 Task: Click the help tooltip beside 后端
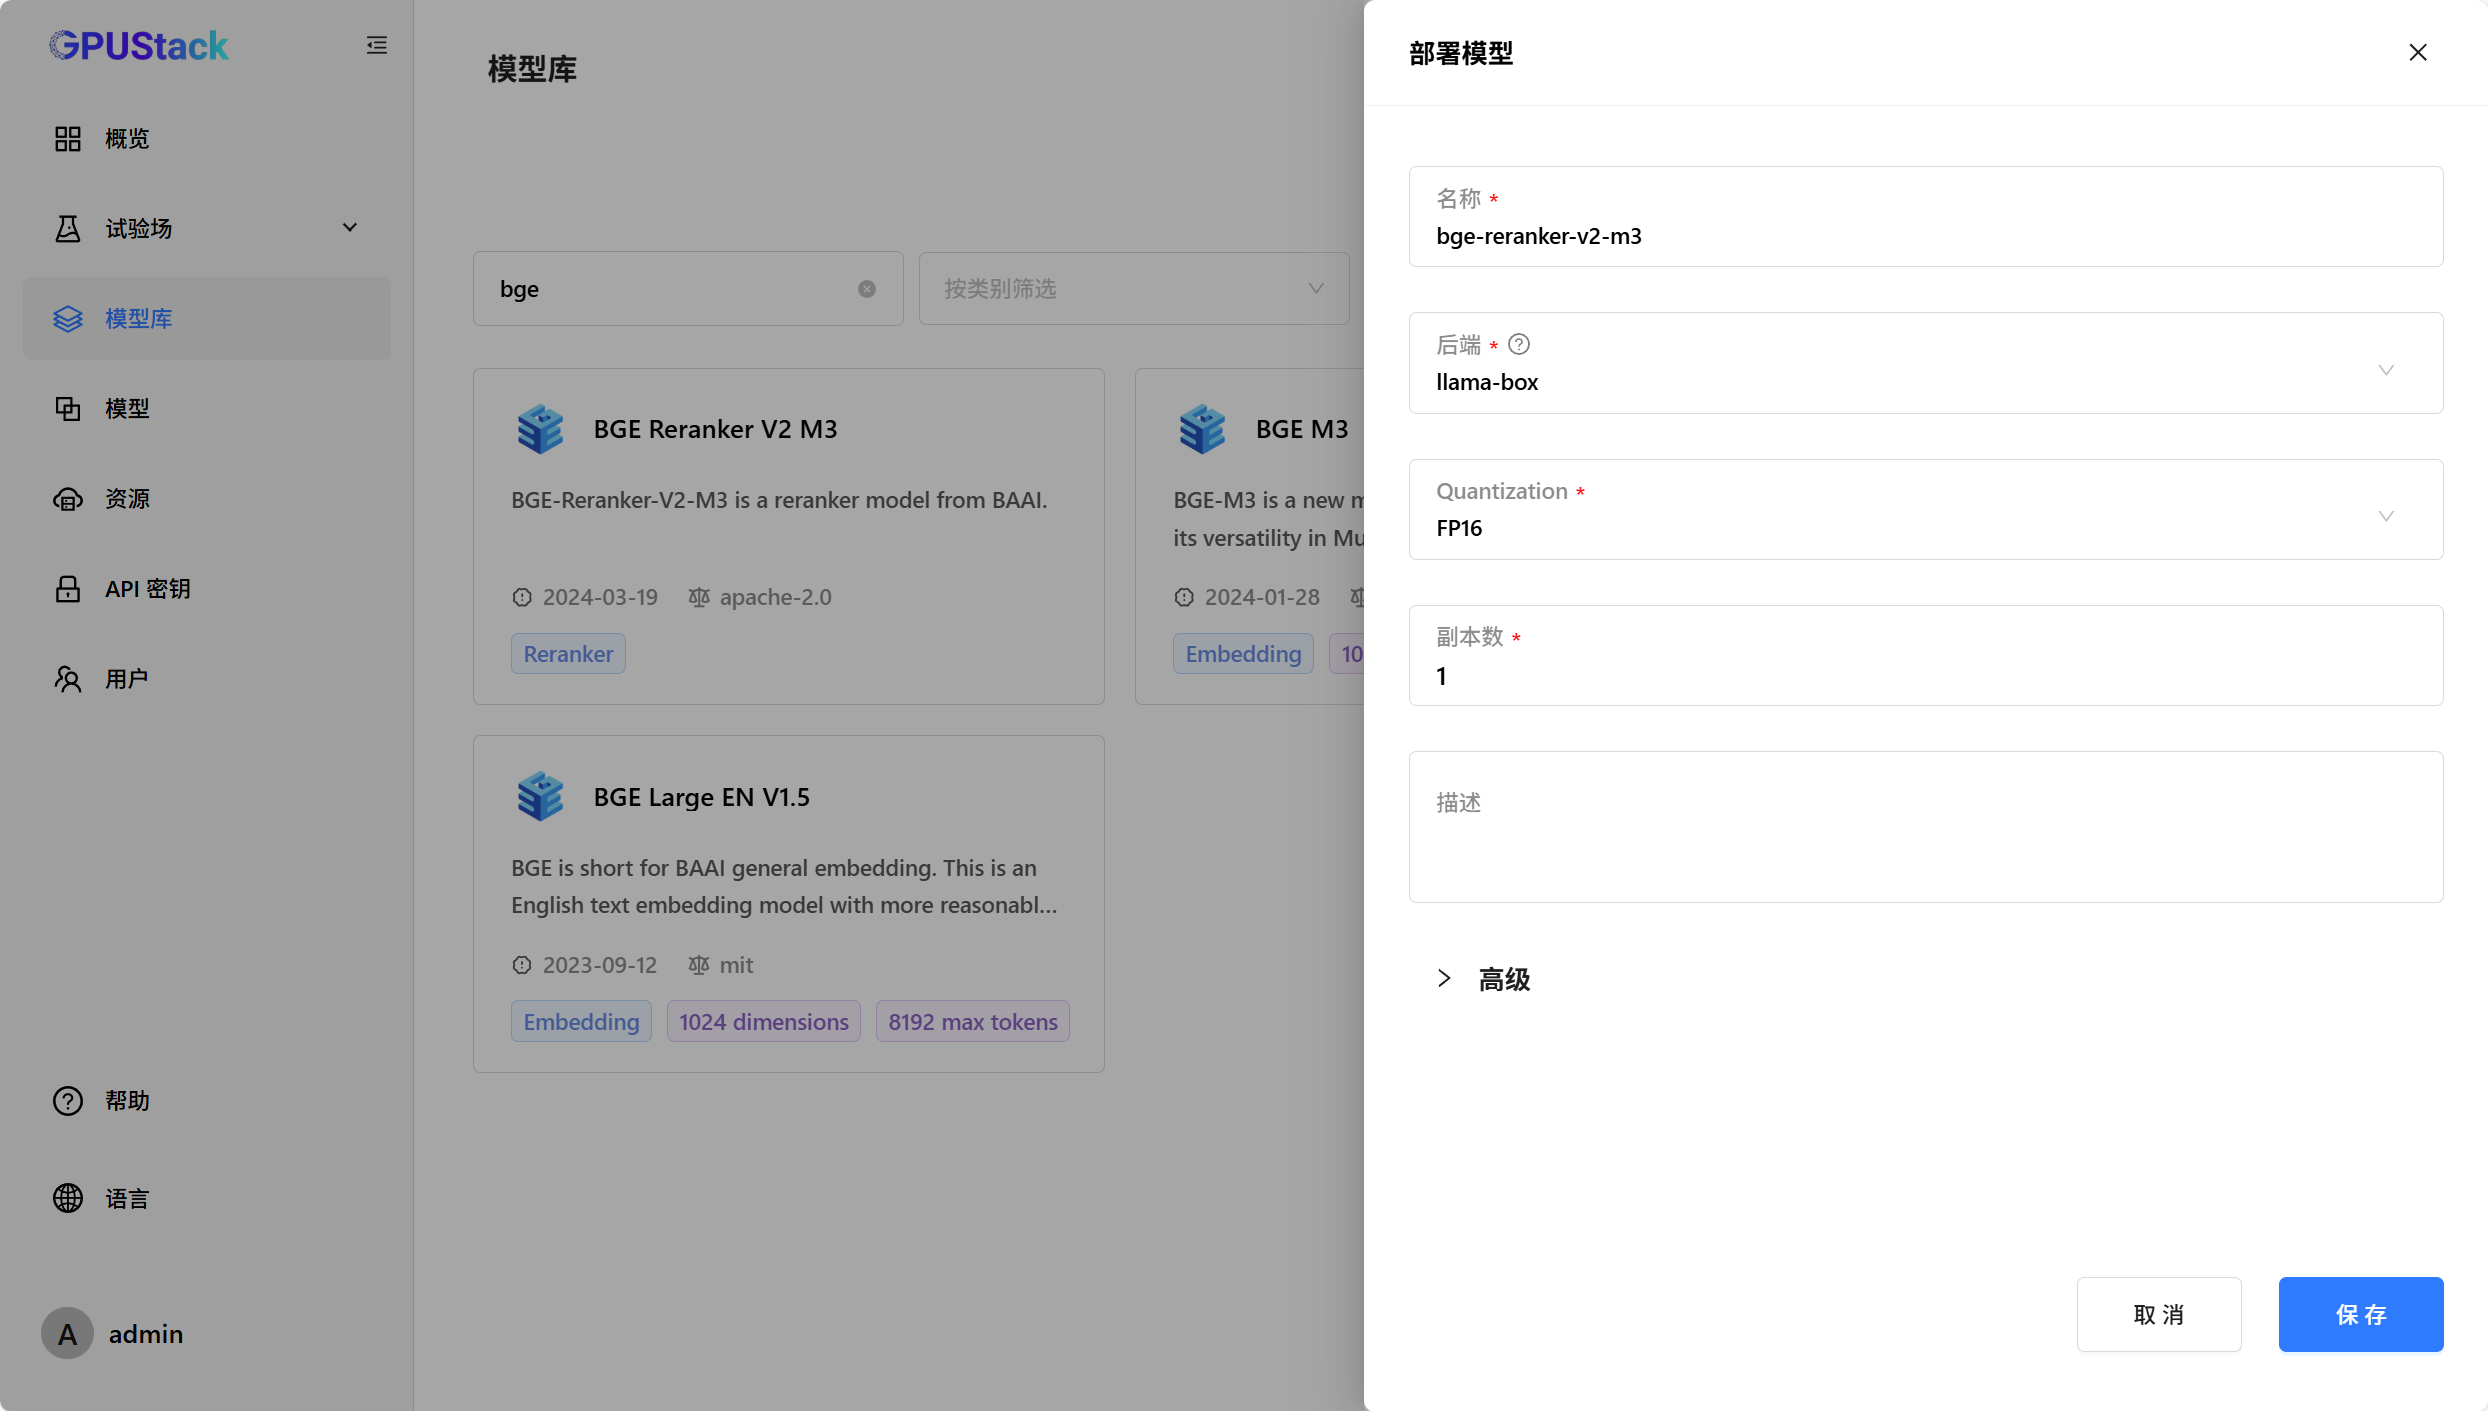(x=1517, y=343)
